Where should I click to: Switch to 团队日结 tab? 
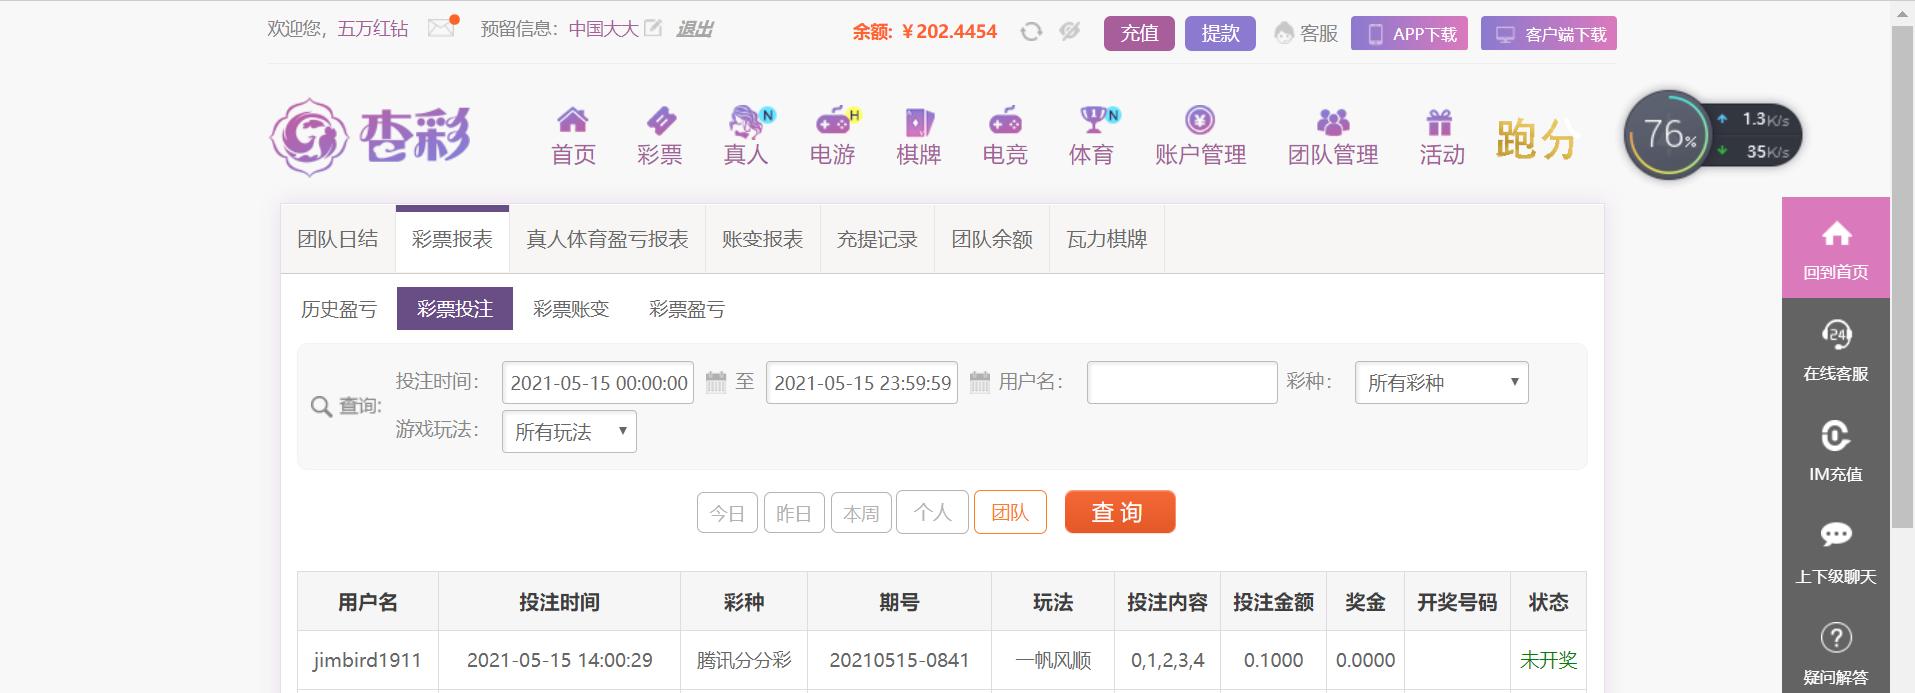(x=338, y=239)
